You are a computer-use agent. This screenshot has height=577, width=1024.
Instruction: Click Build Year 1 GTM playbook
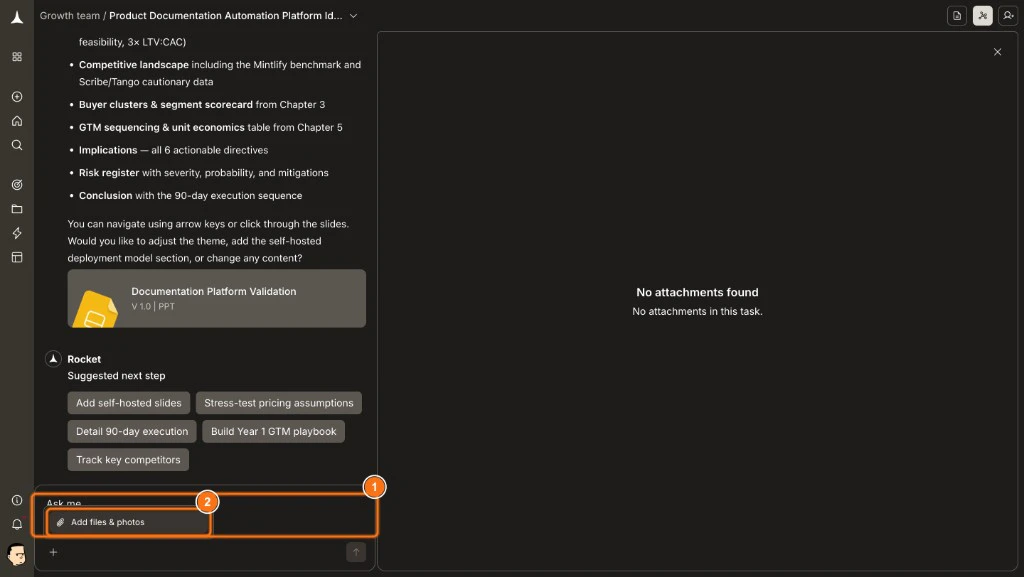click(273, 431)
